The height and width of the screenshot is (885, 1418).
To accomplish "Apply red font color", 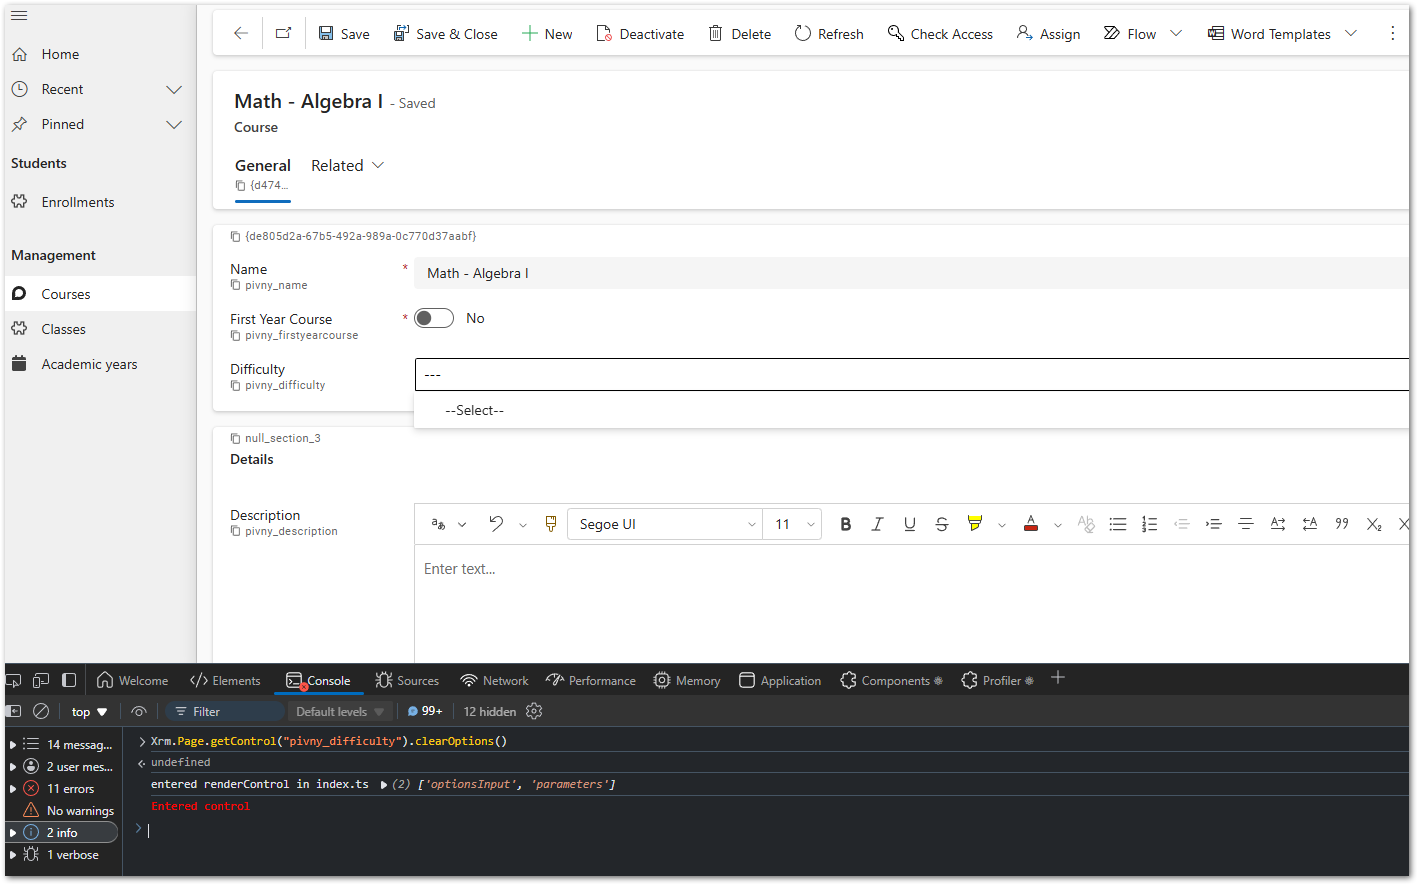I will pyautogui.click(x=1031, y=524).
